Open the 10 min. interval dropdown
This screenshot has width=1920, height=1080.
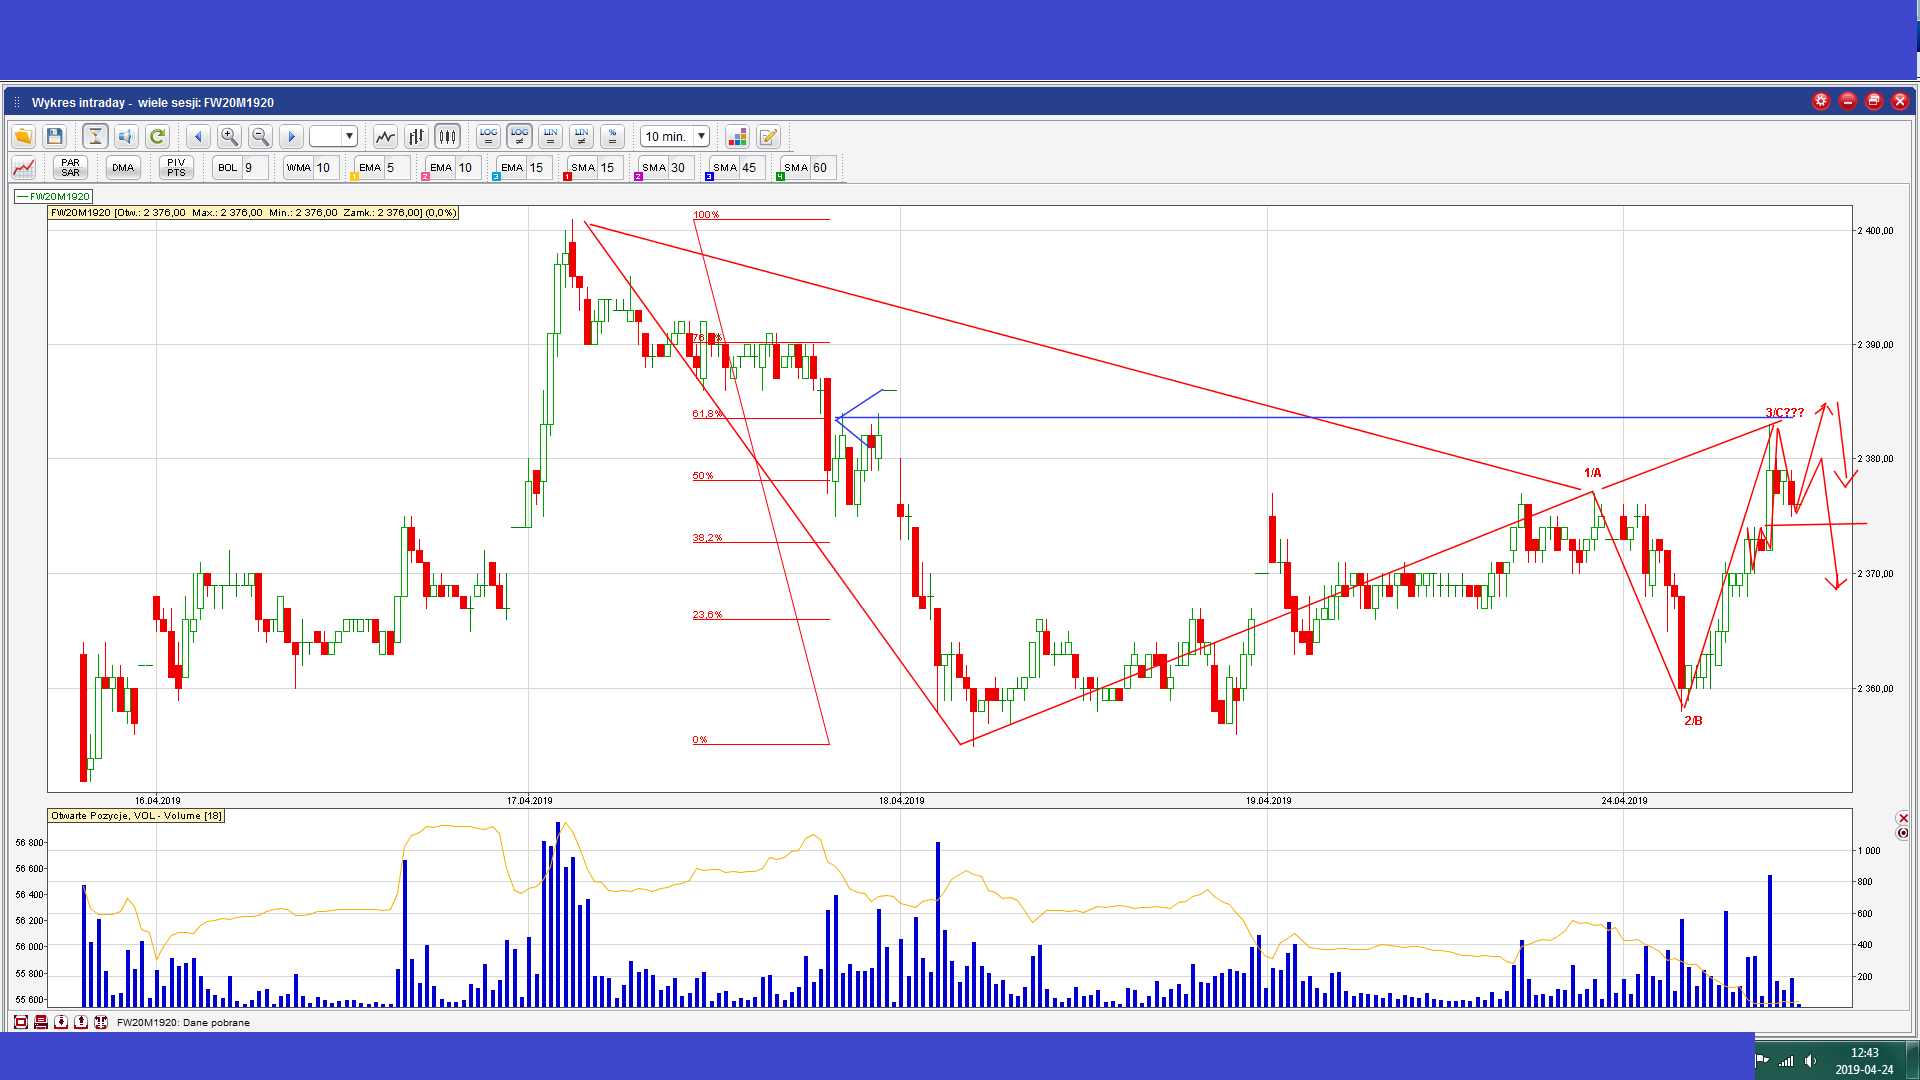(702, 137)
